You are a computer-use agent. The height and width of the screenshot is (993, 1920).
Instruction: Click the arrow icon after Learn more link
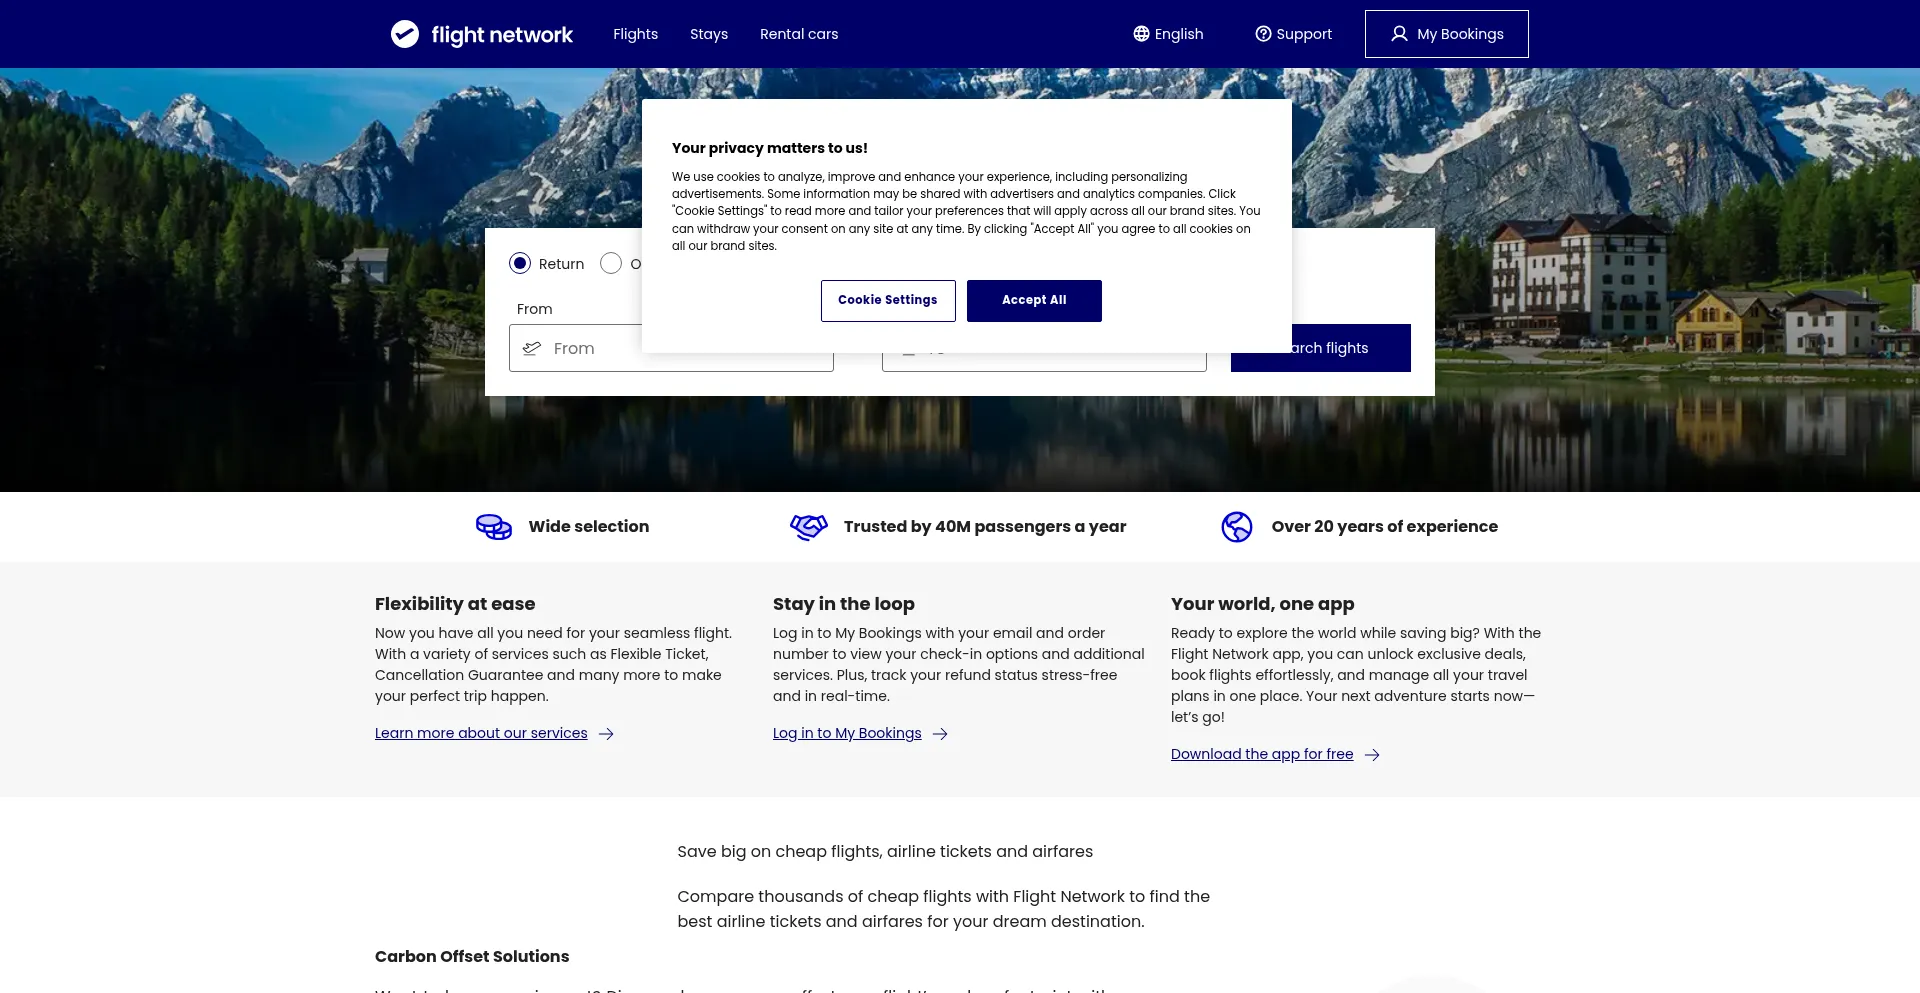tap(606, 734)
